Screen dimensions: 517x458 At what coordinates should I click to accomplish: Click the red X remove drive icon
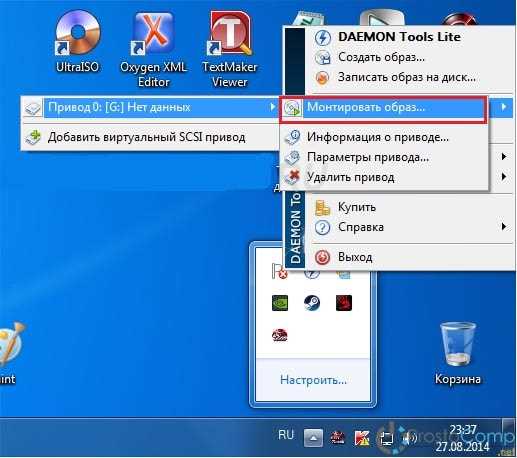(292, 177)
